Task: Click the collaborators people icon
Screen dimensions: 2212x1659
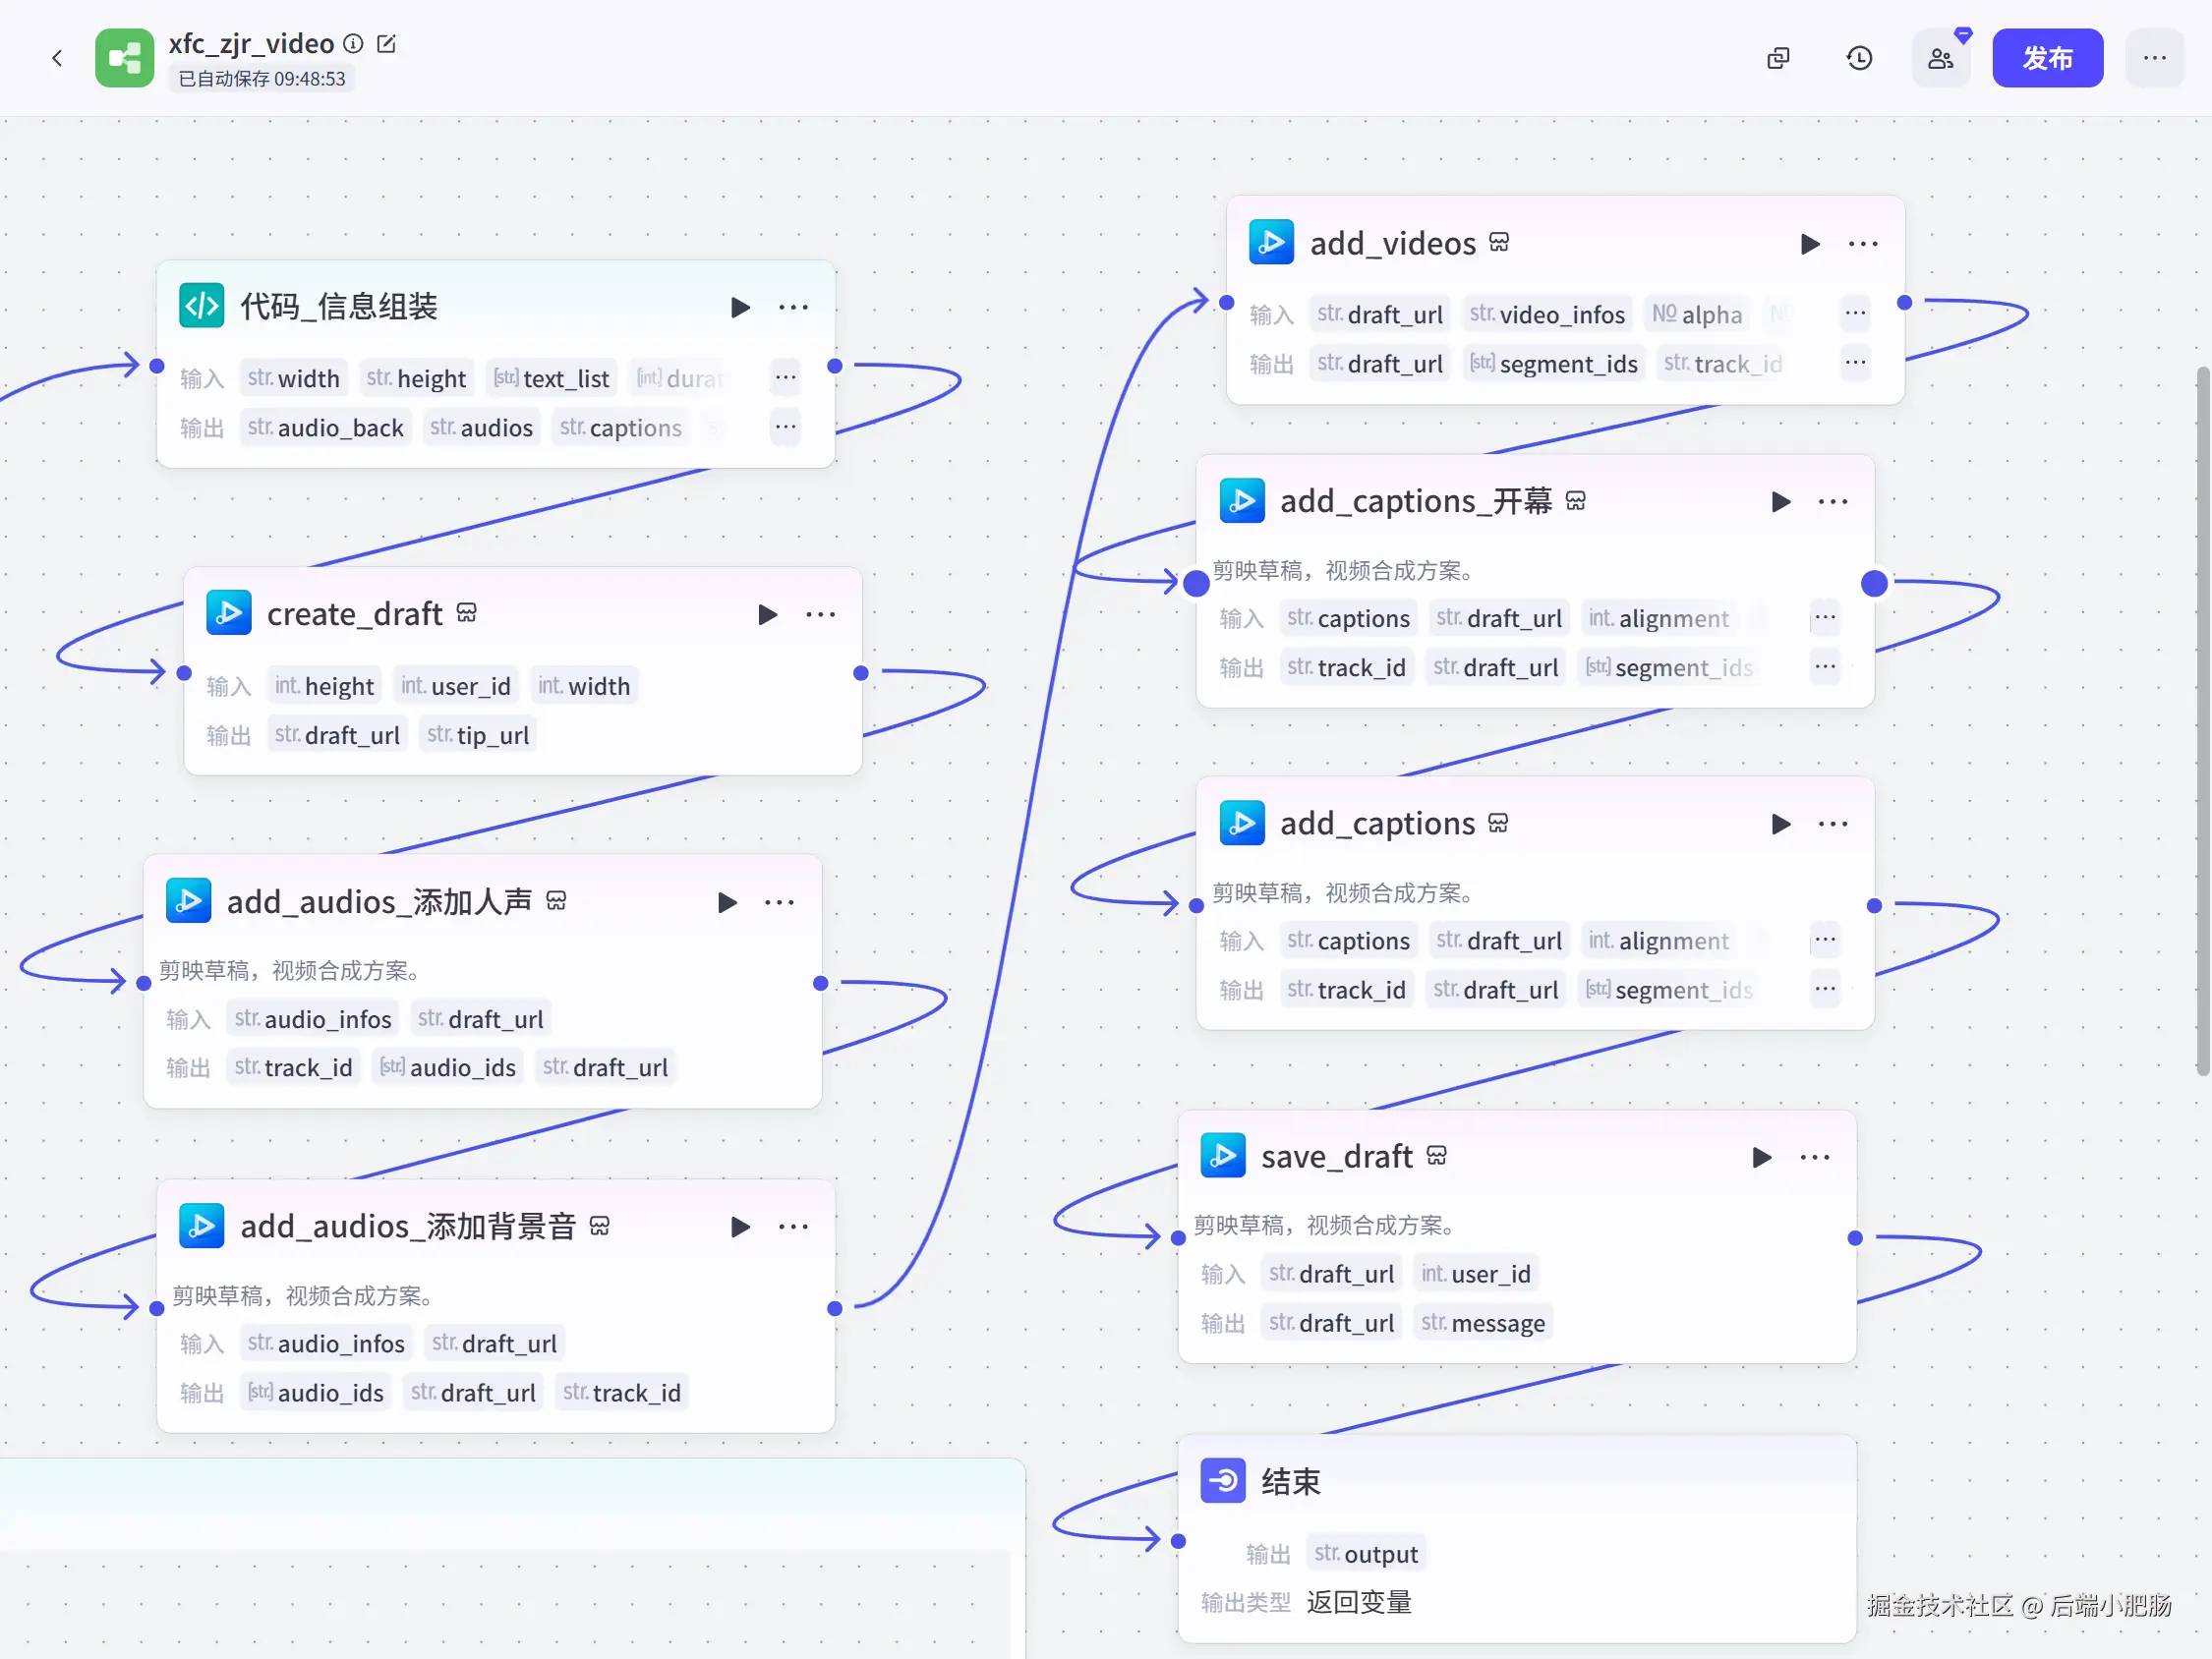Action: point(1940,58)
